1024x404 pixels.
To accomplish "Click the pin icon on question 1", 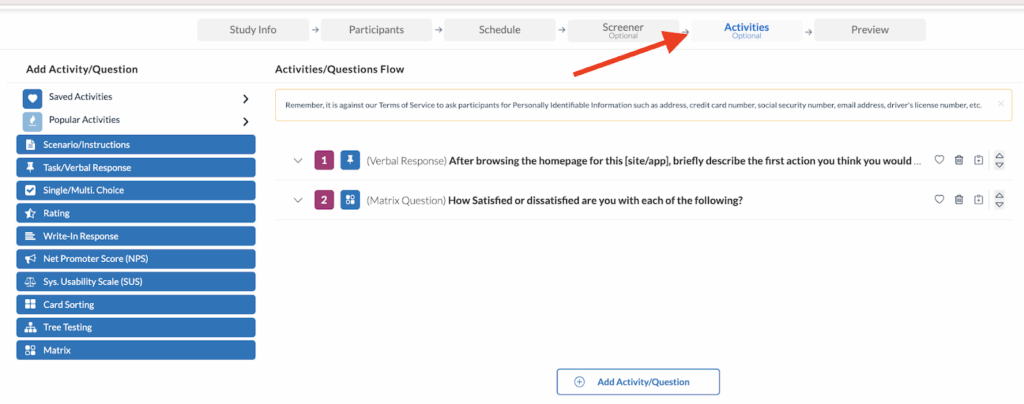I will (x=349, y=160).
